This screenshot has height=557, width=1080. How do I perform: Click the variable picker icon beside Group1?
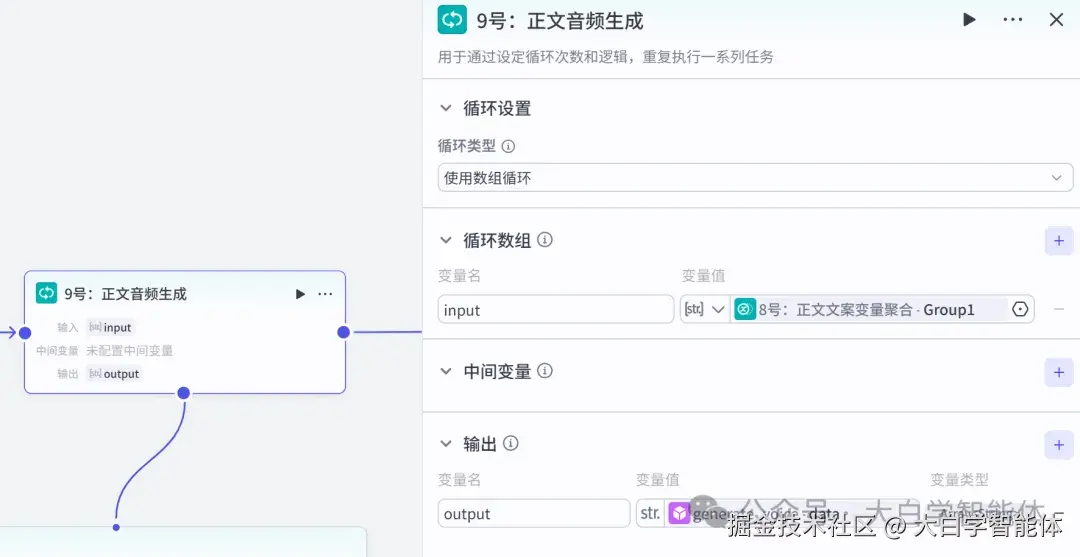1019,310
